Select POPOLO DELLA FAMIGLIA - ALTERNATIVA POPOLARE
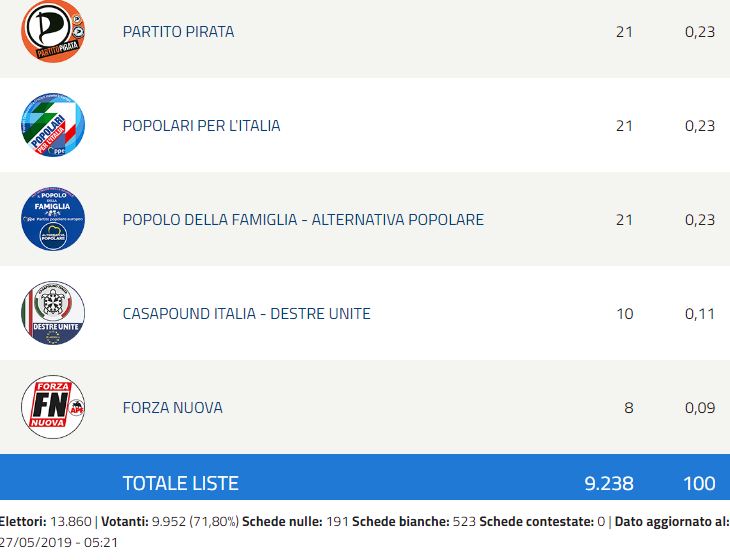Screen dimensions: 730x560 pos(303,220)
